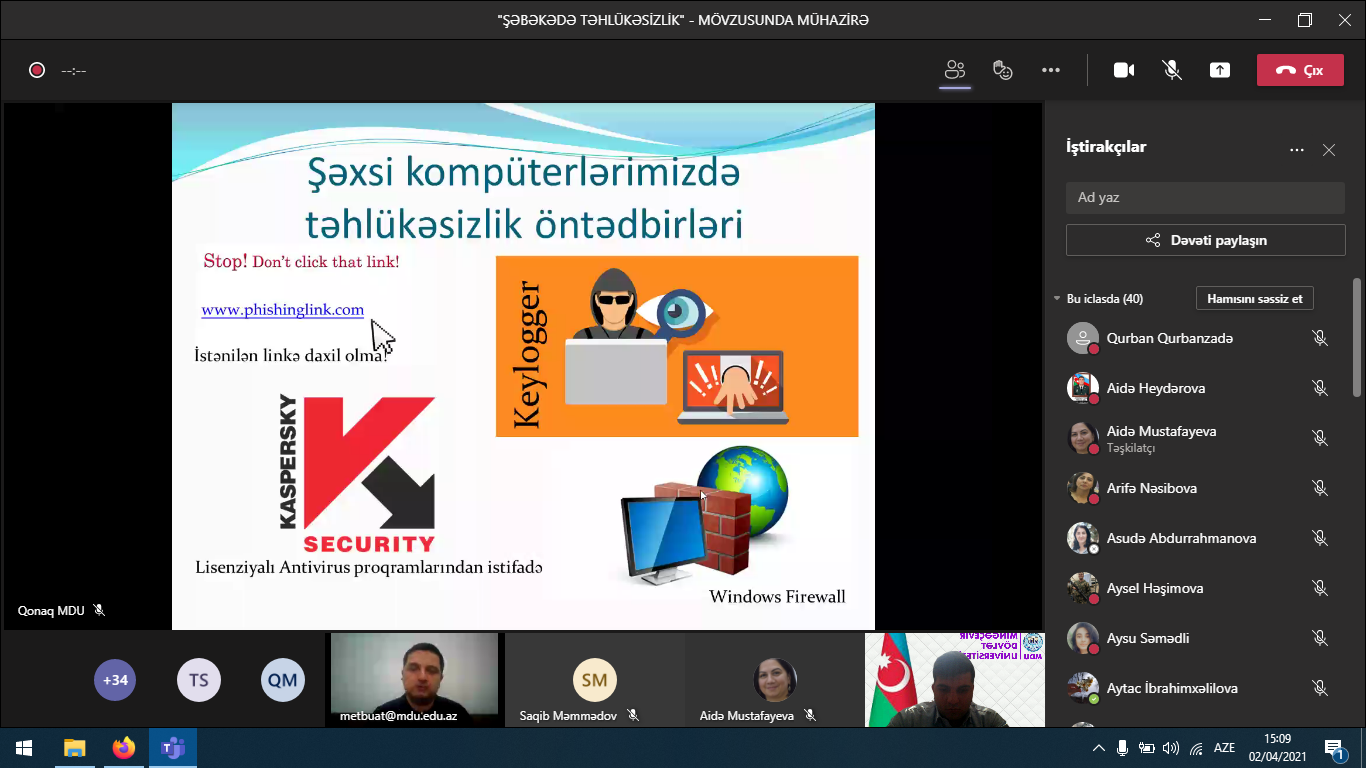The height and width of the screenshot is (768, 1366).
Task: Click the raise hand reactions icon
Action: pyautogui.click(x=1002, y=70)
